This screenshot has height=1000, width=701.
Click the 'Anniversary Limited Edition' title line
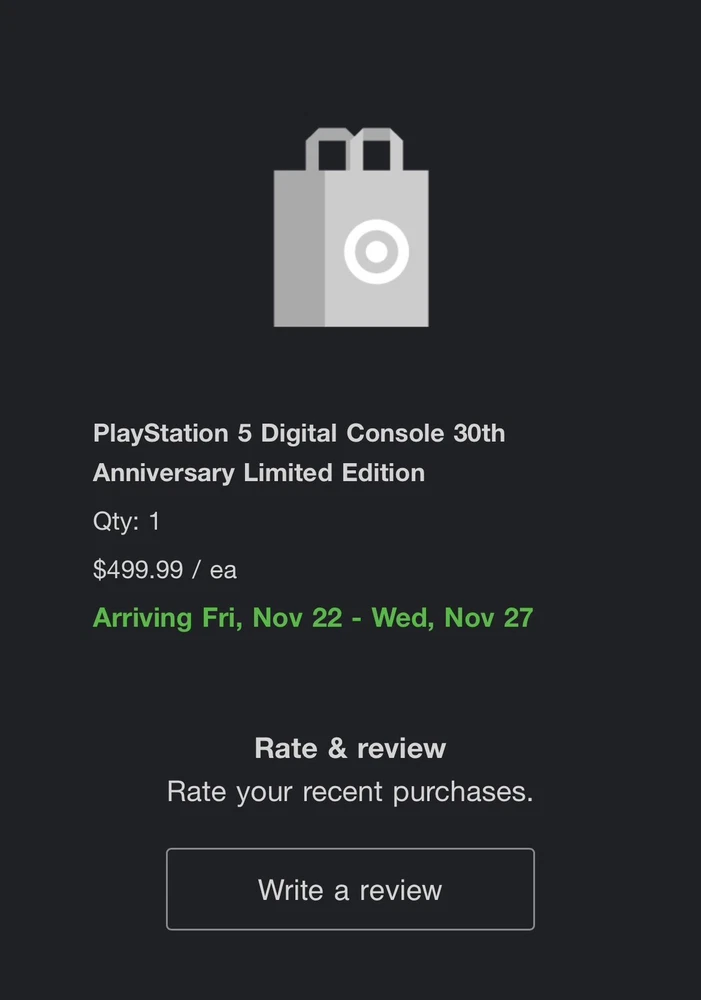point(259,473)
